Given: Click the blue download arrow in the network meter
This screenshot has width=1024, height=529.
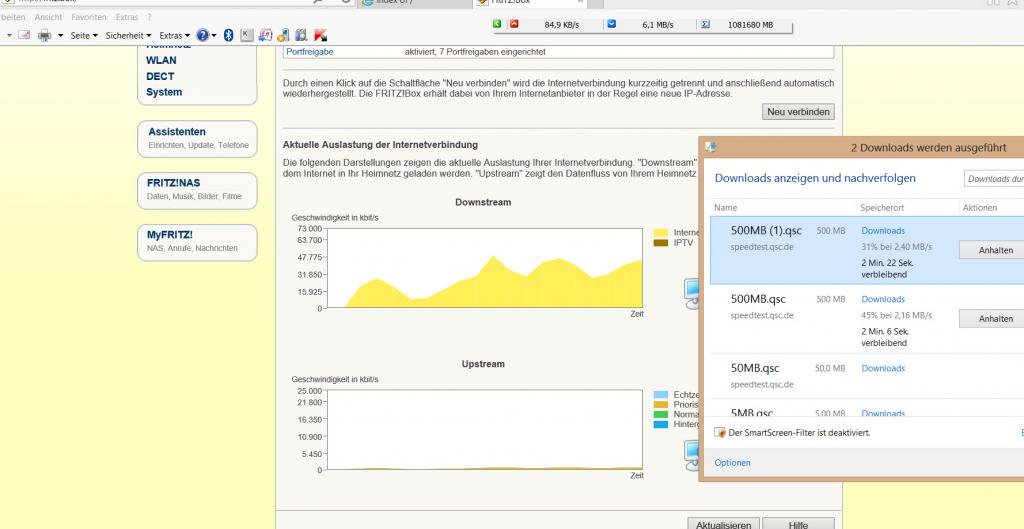Looking at the screenshot, I should [x=612, y=24].
